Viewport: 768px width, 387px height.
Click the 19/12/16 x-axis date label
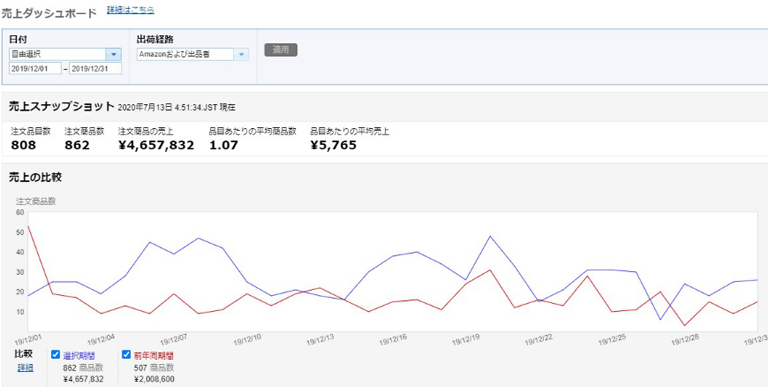click(393, 340)
